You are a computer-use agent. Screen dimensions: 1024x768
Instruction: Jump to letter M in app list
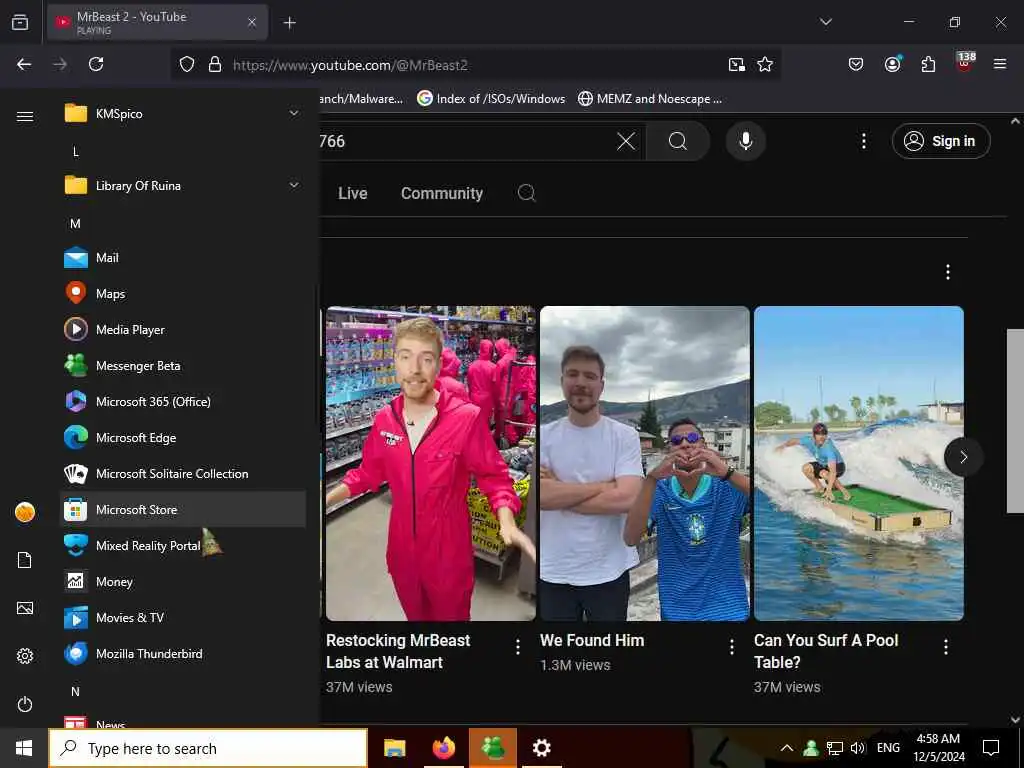[x=75, y=223]
